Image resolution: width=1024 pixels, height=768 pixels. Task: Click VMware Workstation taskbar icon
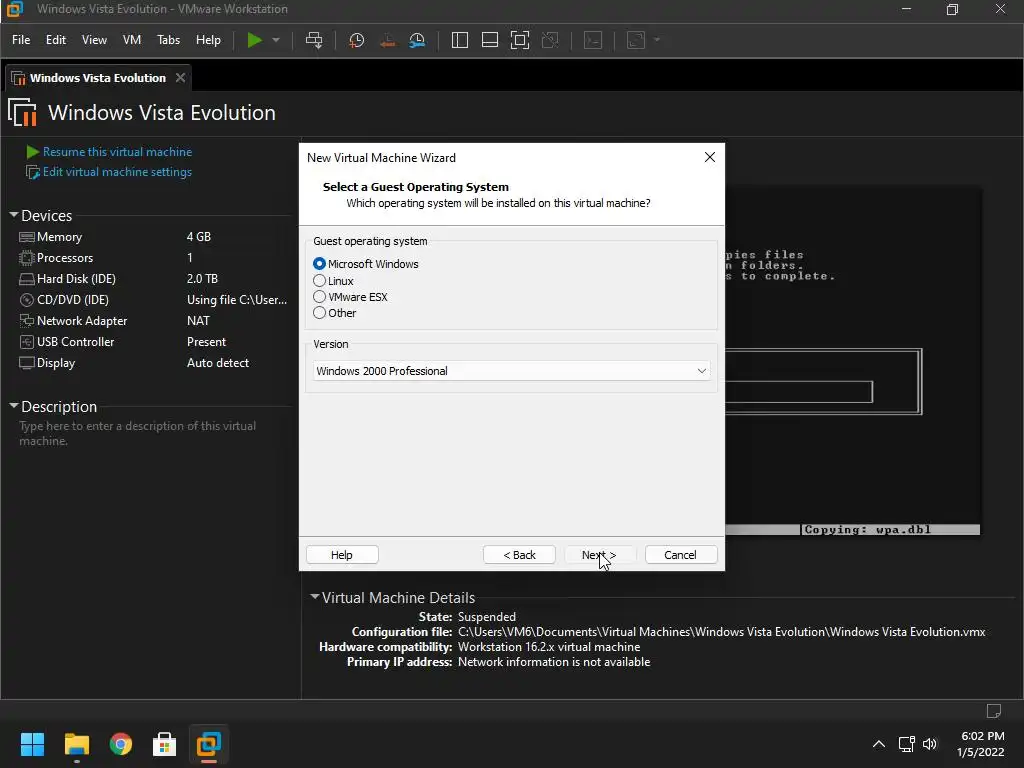tap(209, 744)
